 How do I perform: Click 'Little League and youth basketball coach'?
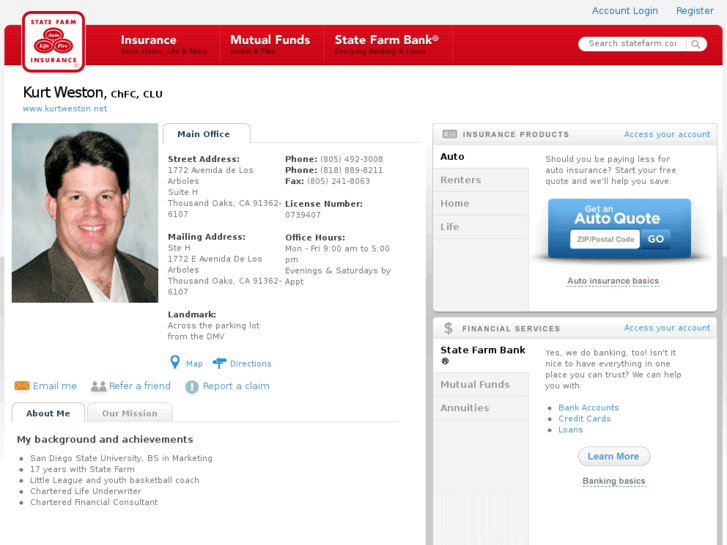pyautogui.click(x=115, y=480)
